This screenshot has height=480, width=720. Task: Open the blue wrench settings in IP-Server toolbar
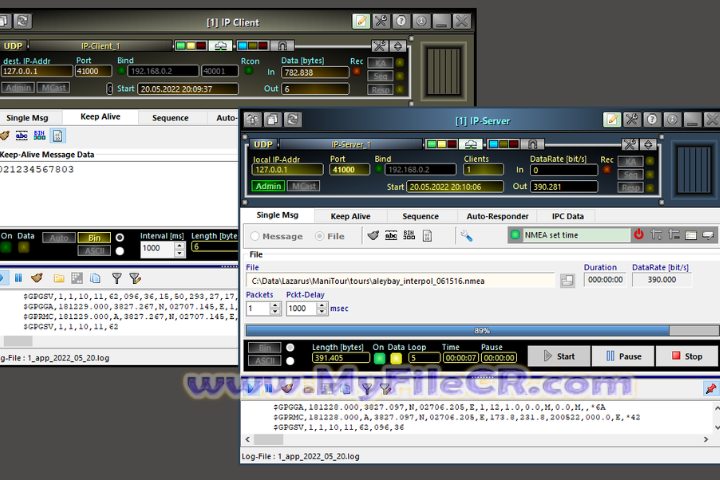[466, 236]
